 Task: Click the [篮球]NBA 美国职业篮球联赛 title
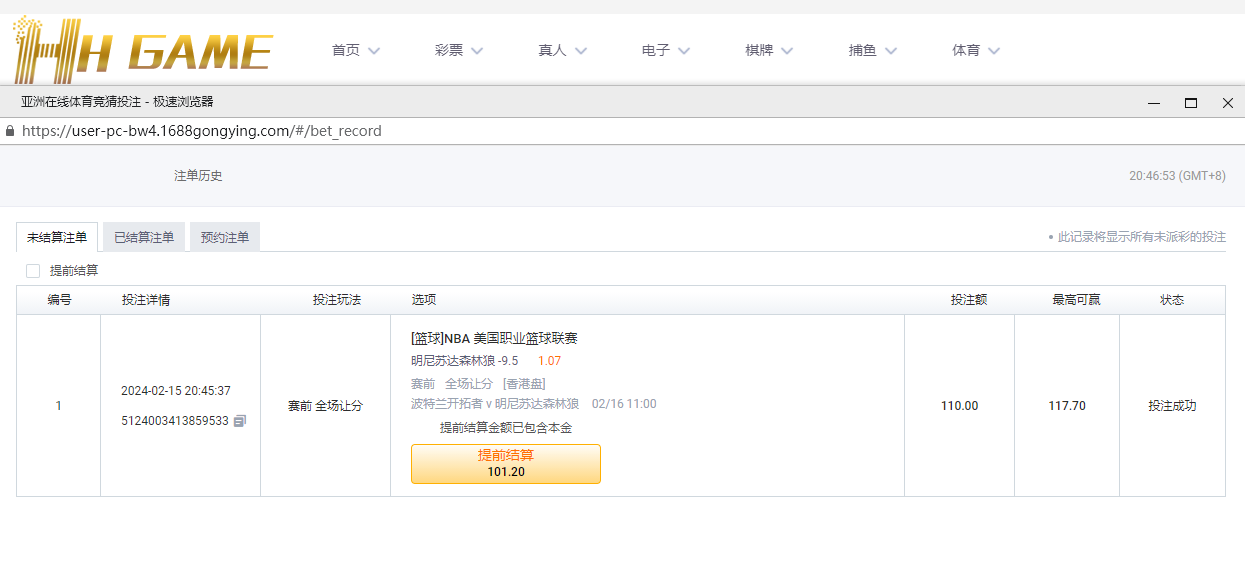pyautogui.click(x=494, y=338)
